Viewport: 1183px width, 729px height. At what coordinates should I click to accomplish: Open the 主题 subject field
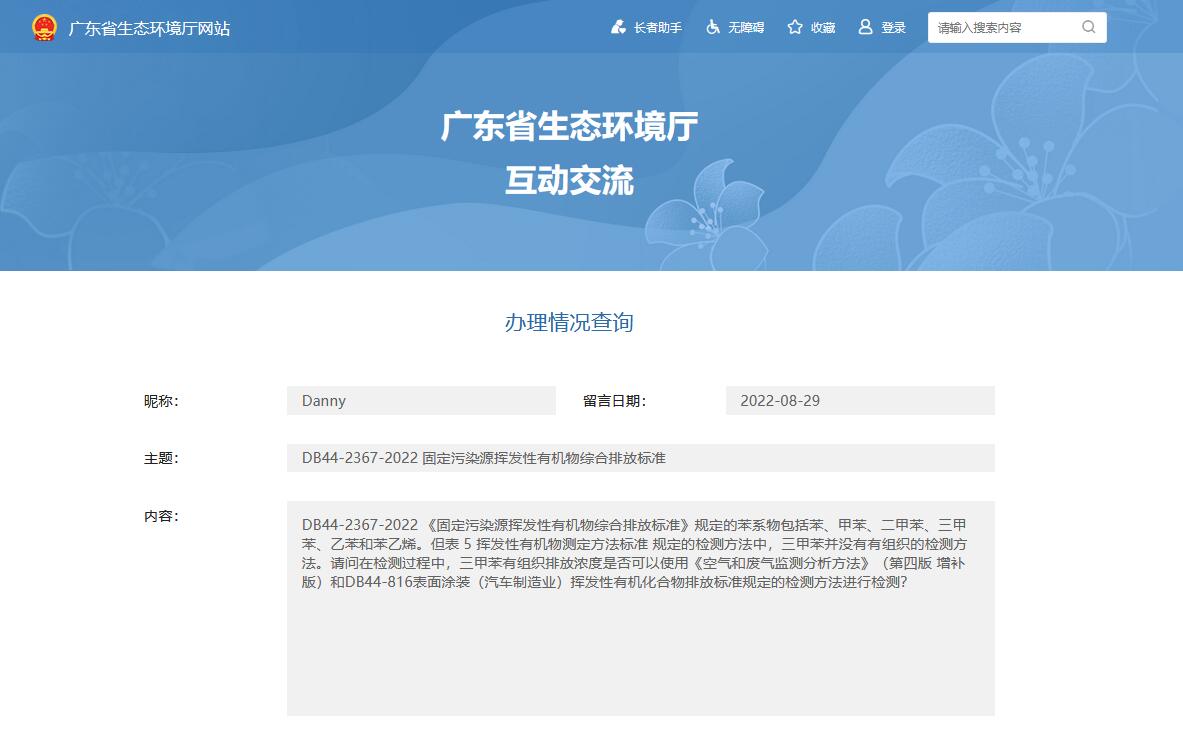pos(640,457)
